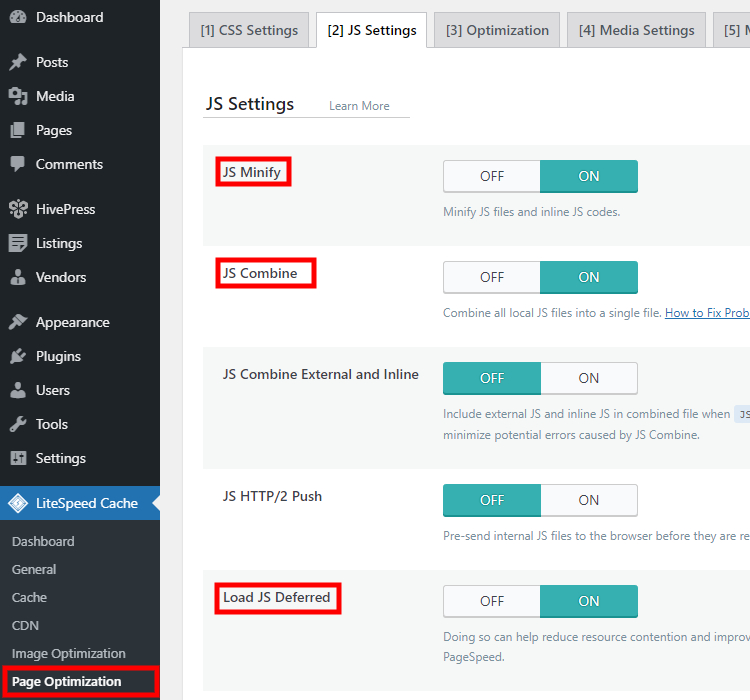This screenshot has height=700, width=750.
Task: Open the Media Settings tab
Action: click(636, 30)
